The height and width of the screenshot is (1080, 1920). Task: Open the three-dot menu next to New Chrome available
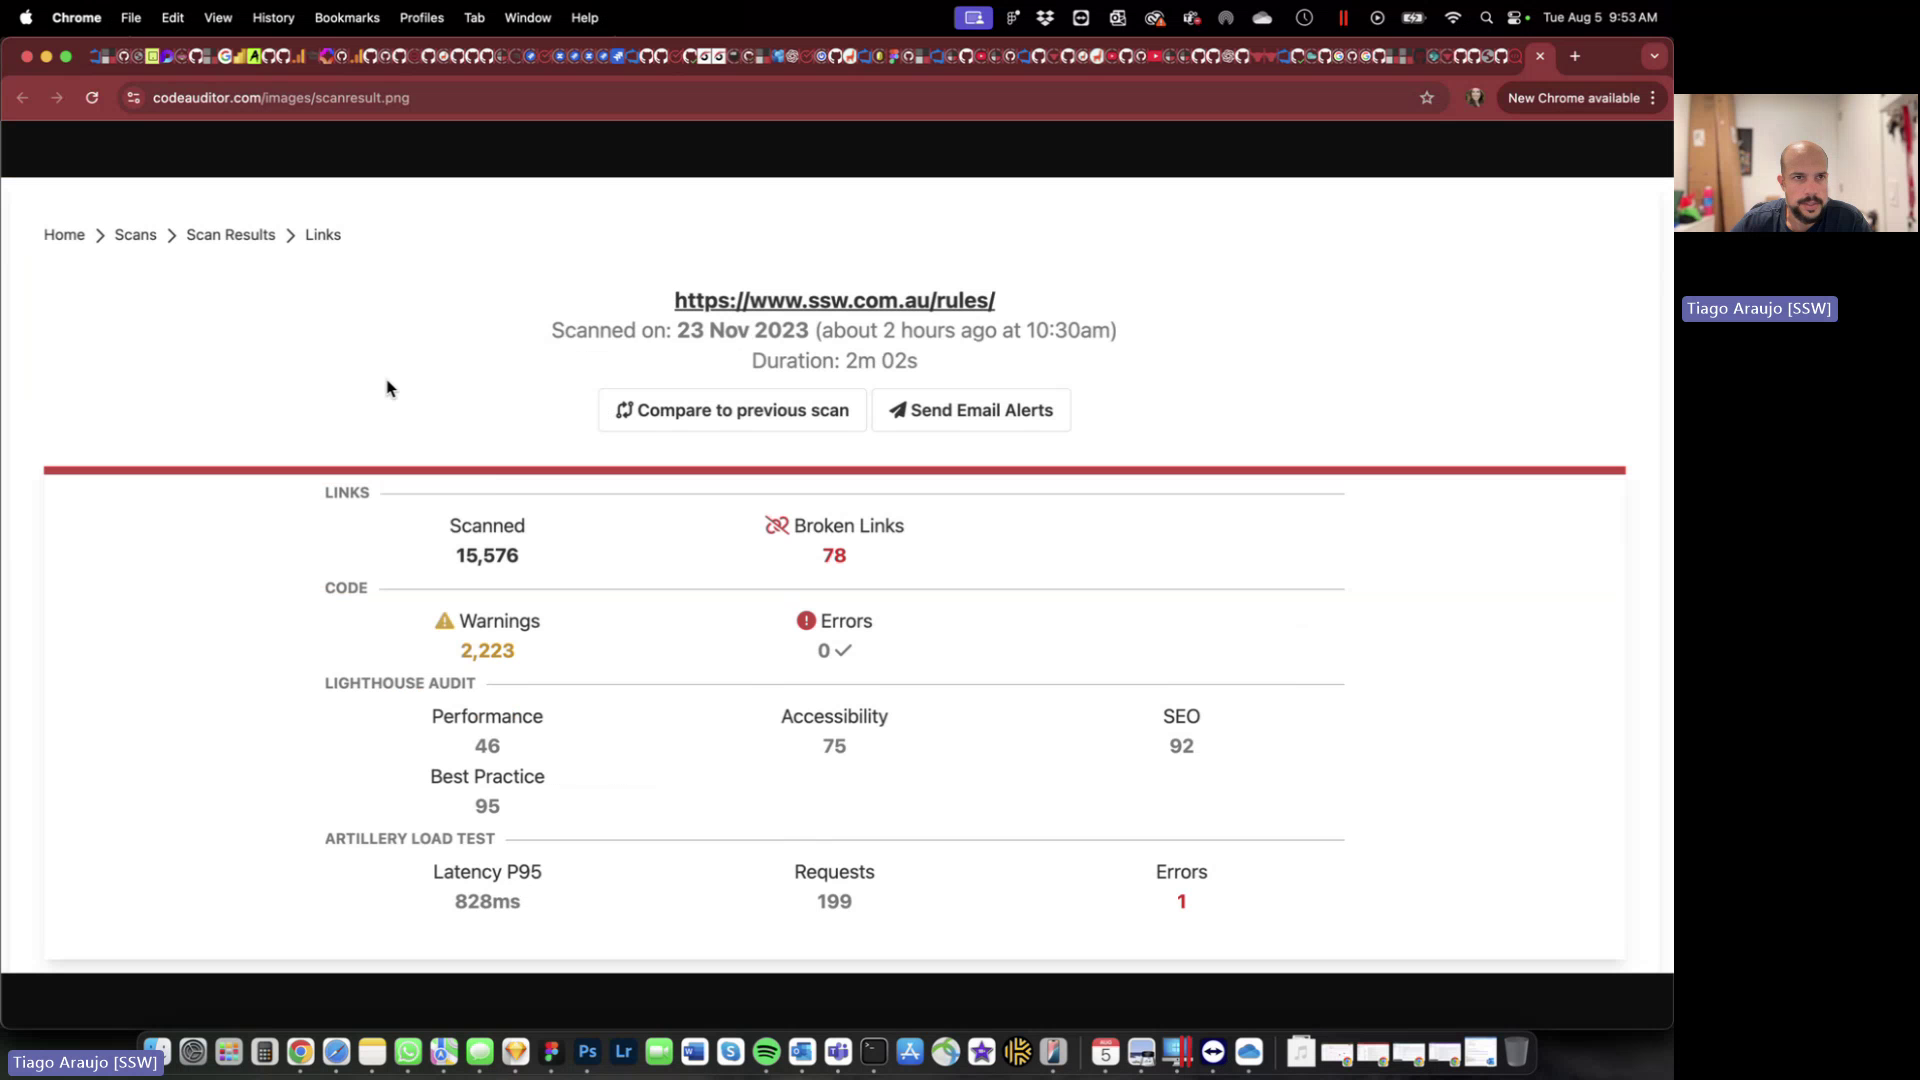coord(1654,98)
